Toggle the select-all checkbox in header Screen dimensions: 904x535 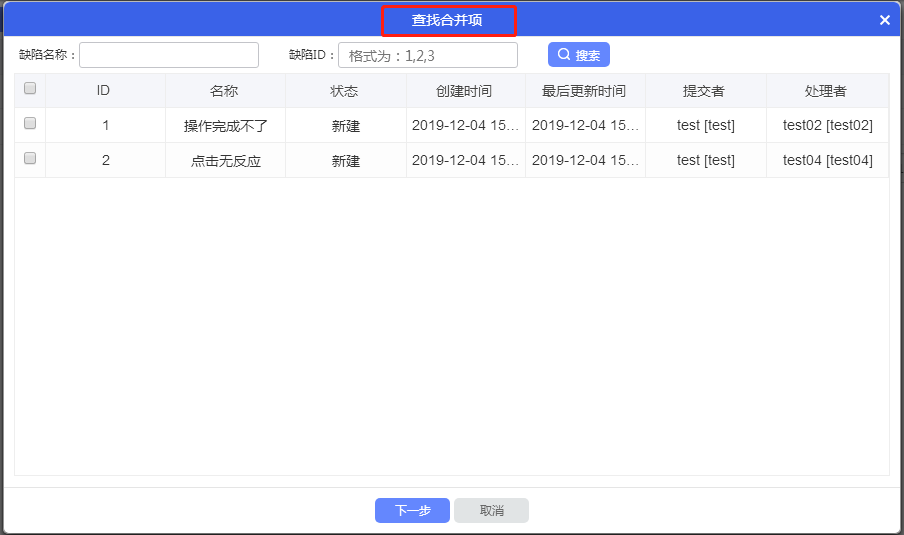click(x=30, y=89)
